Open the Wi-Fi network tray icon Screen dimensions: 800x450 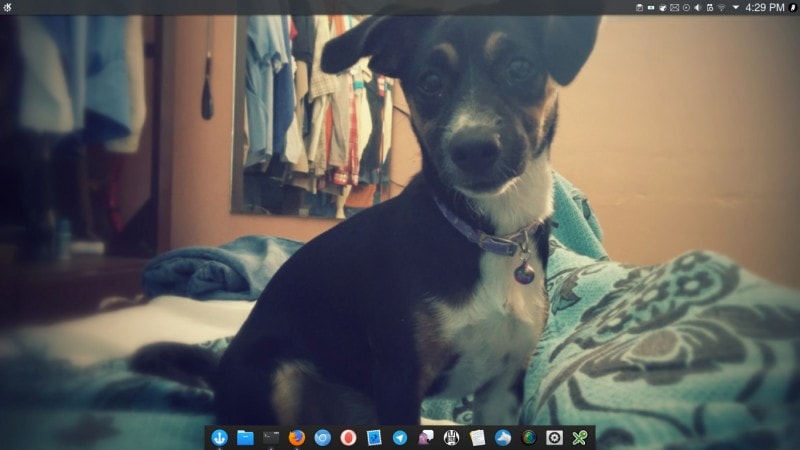click(x=721, y=8)
